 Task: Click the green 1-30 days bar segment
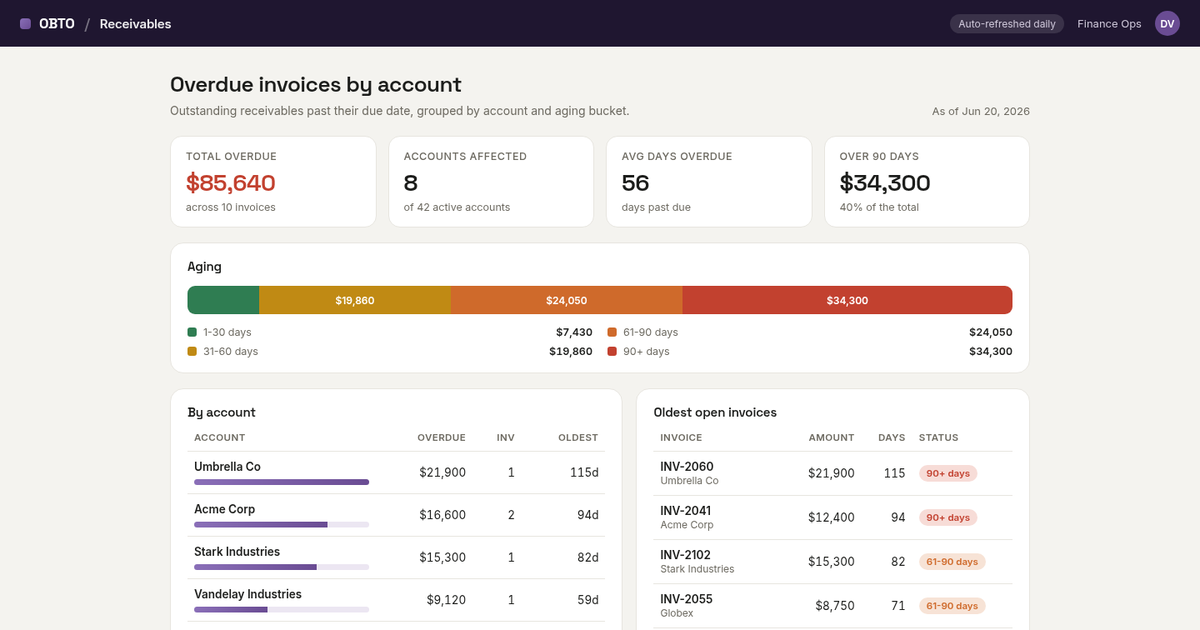[x=223, y=300]
